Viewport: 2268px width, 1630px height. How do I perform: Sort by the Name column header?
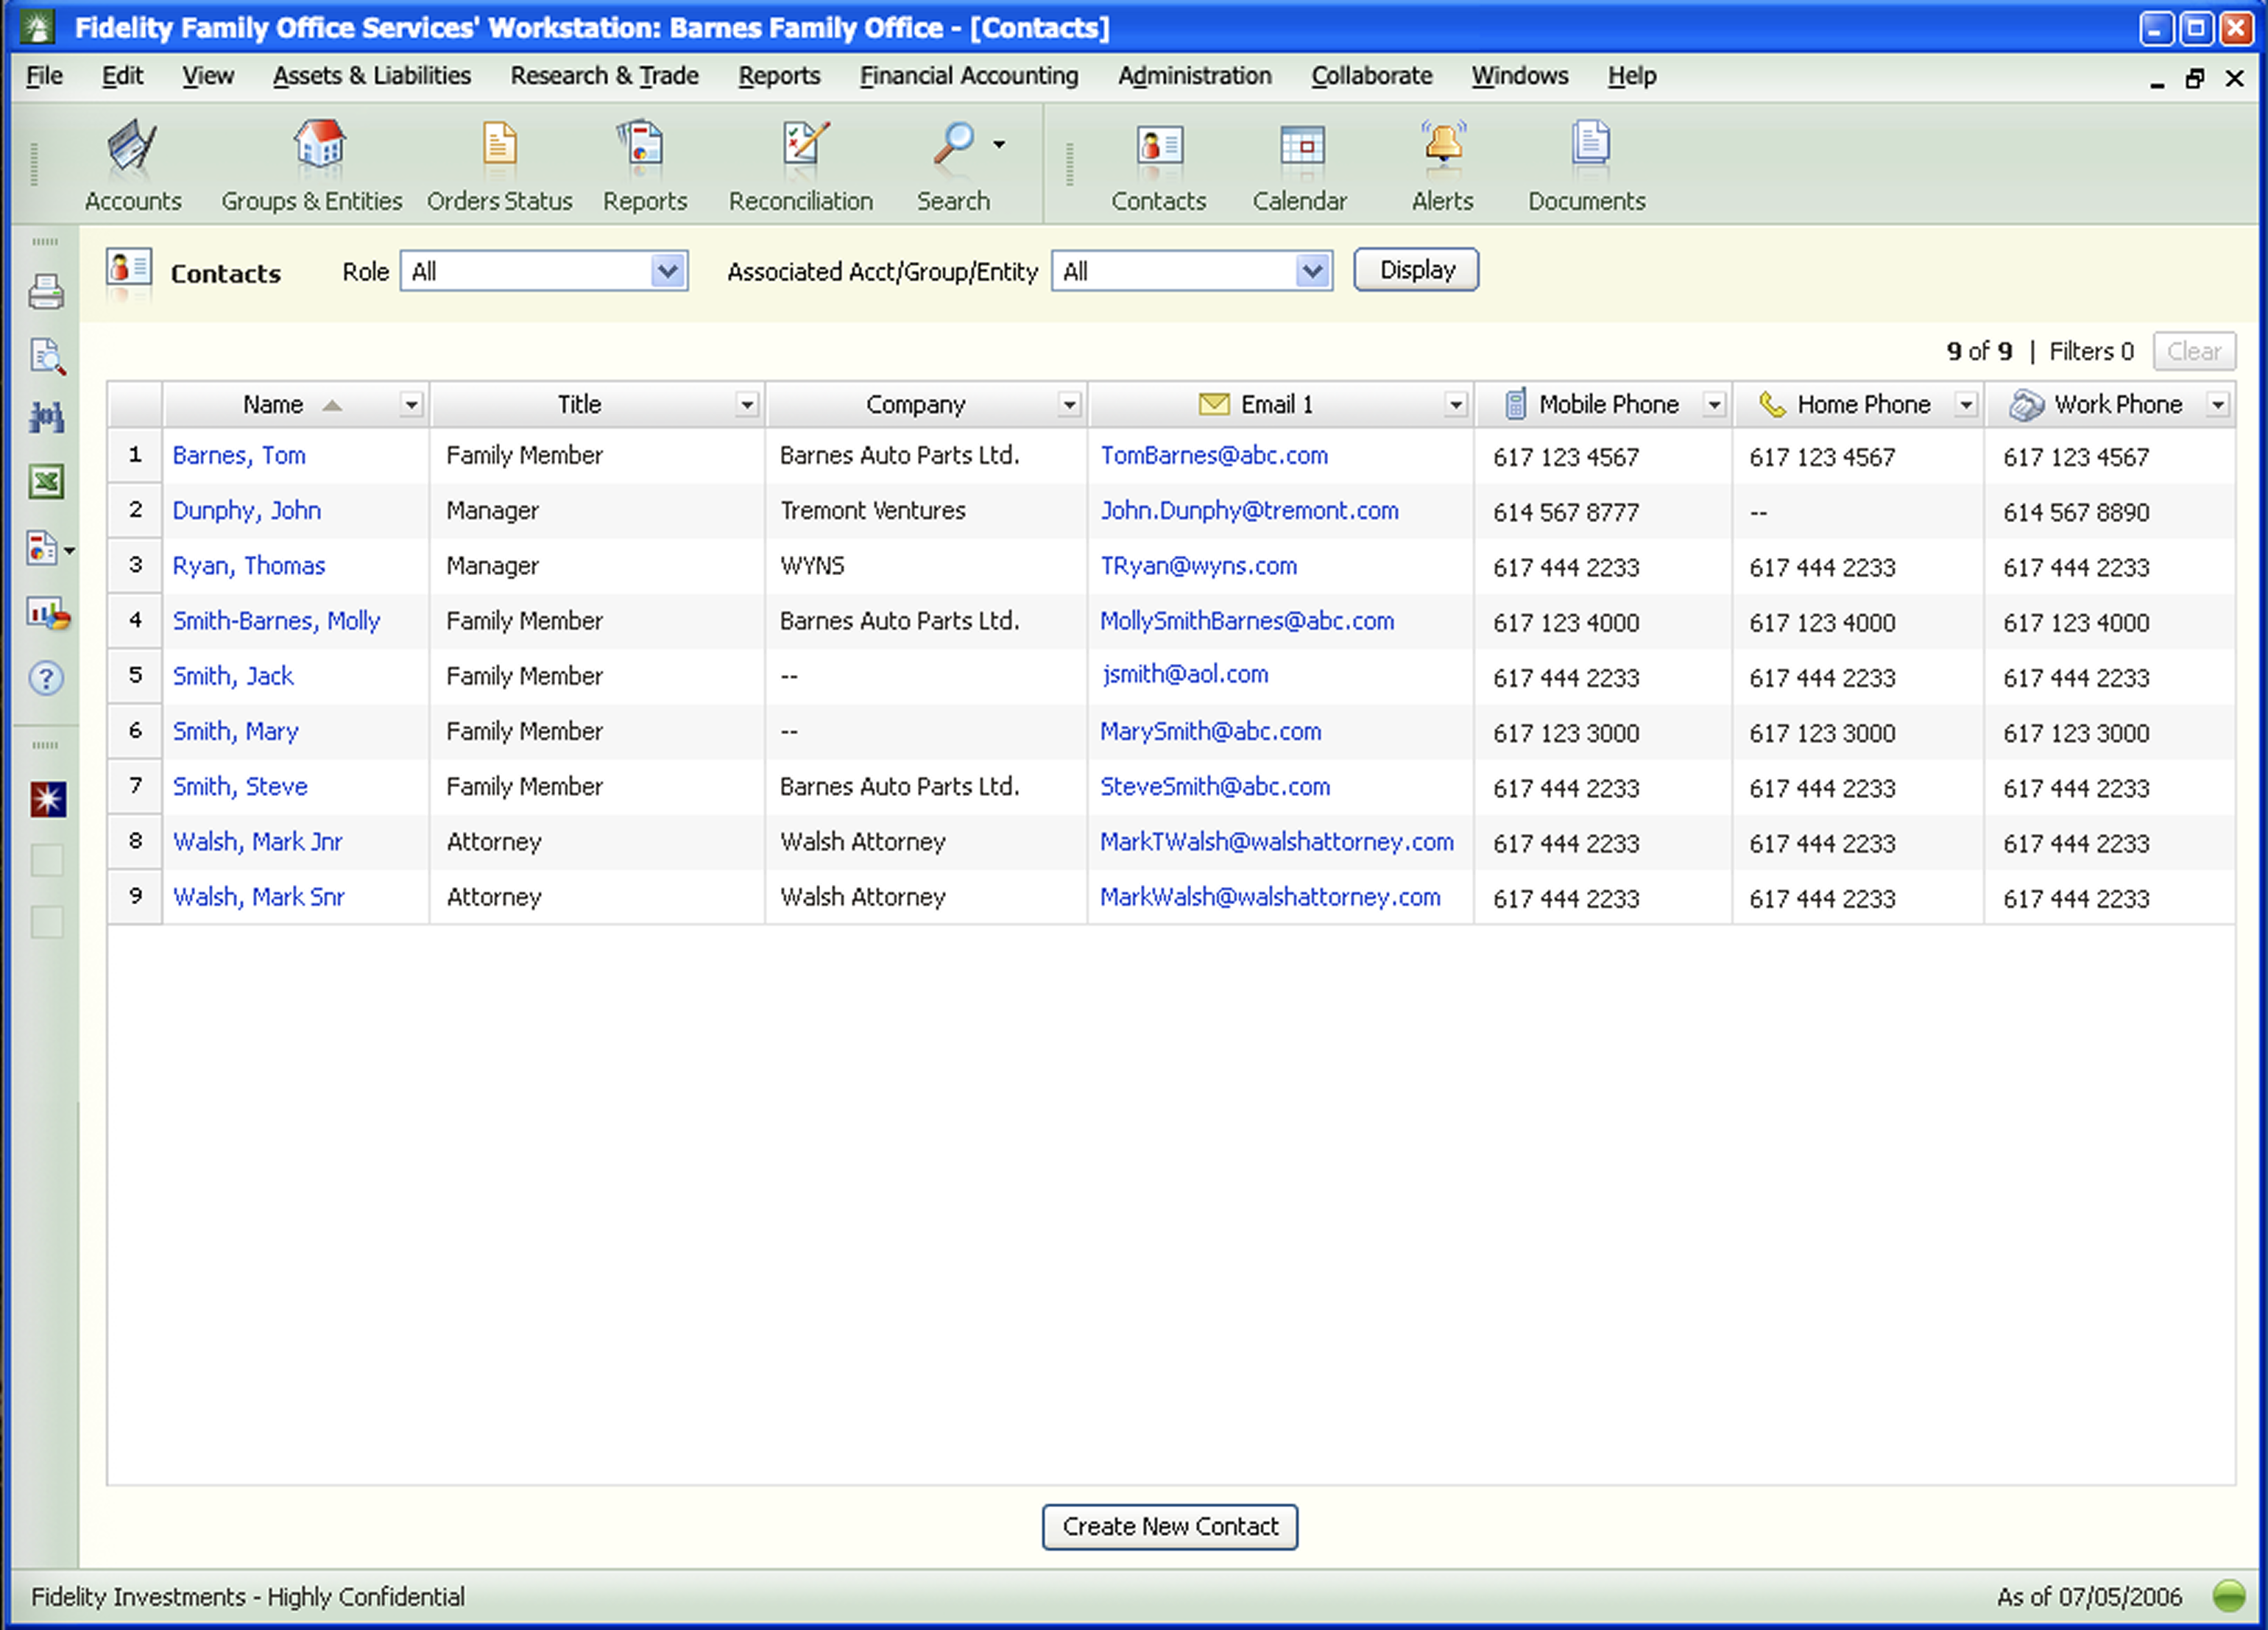click(x=273, y=405)
